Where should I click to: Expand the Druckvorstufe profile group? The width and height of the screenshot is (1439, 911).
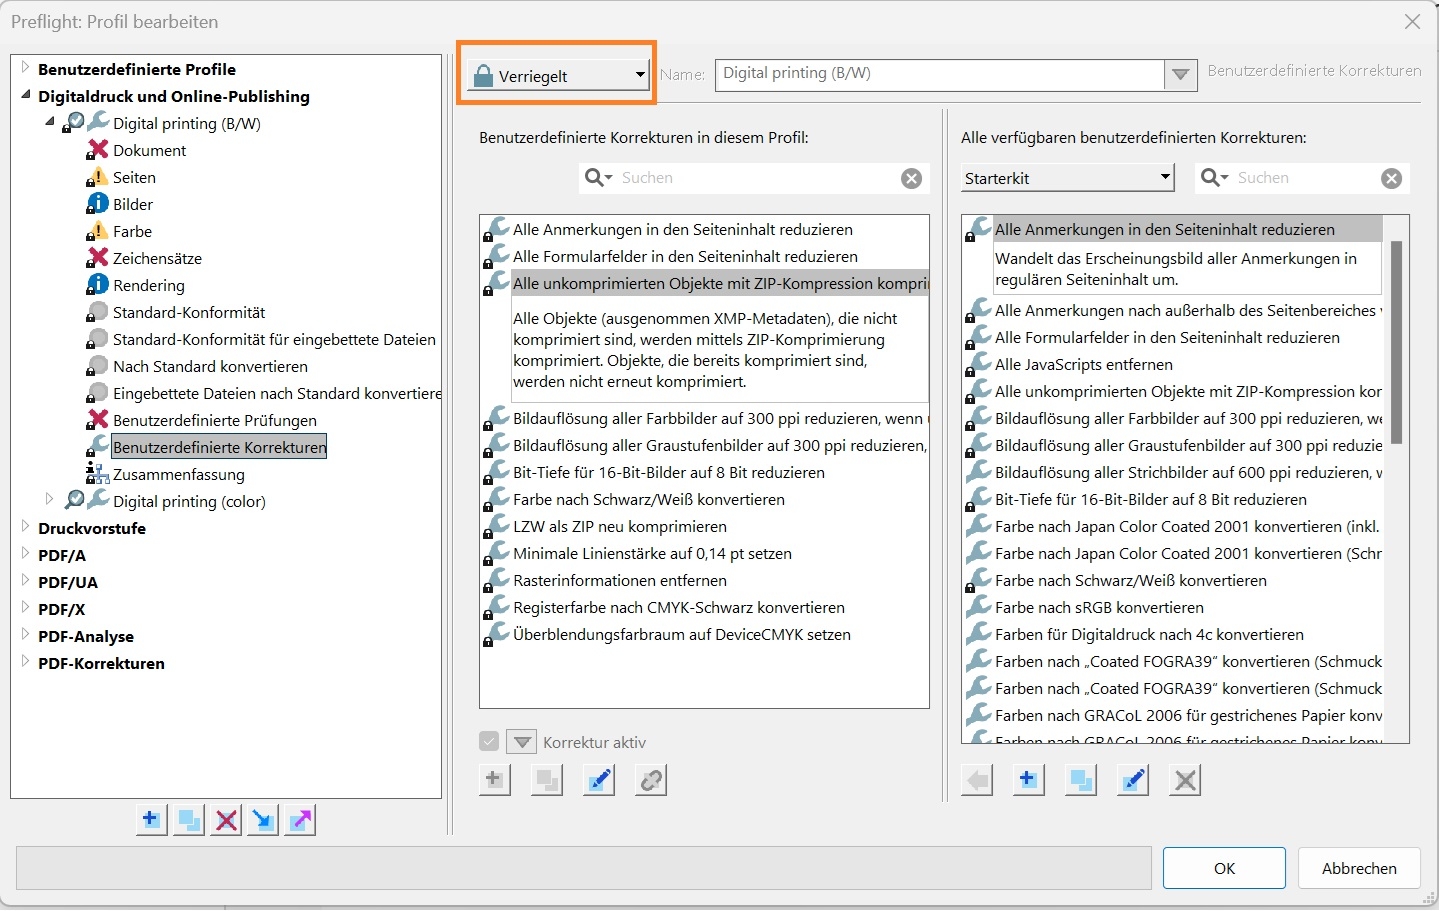tap(24, 528)
